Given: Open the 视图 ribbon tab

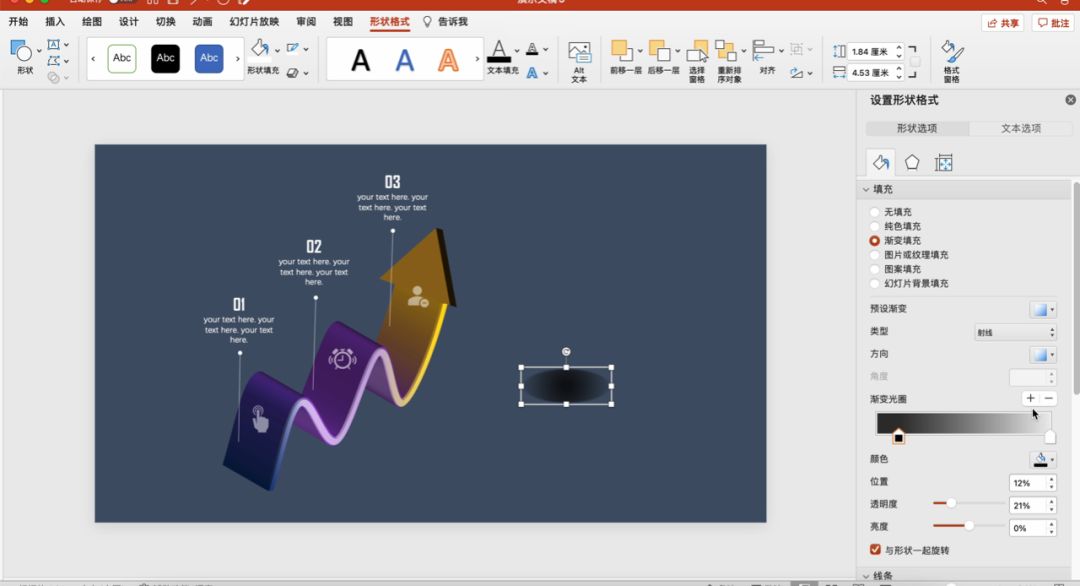Looking at the screenshot, I should (x=343, y=21).
